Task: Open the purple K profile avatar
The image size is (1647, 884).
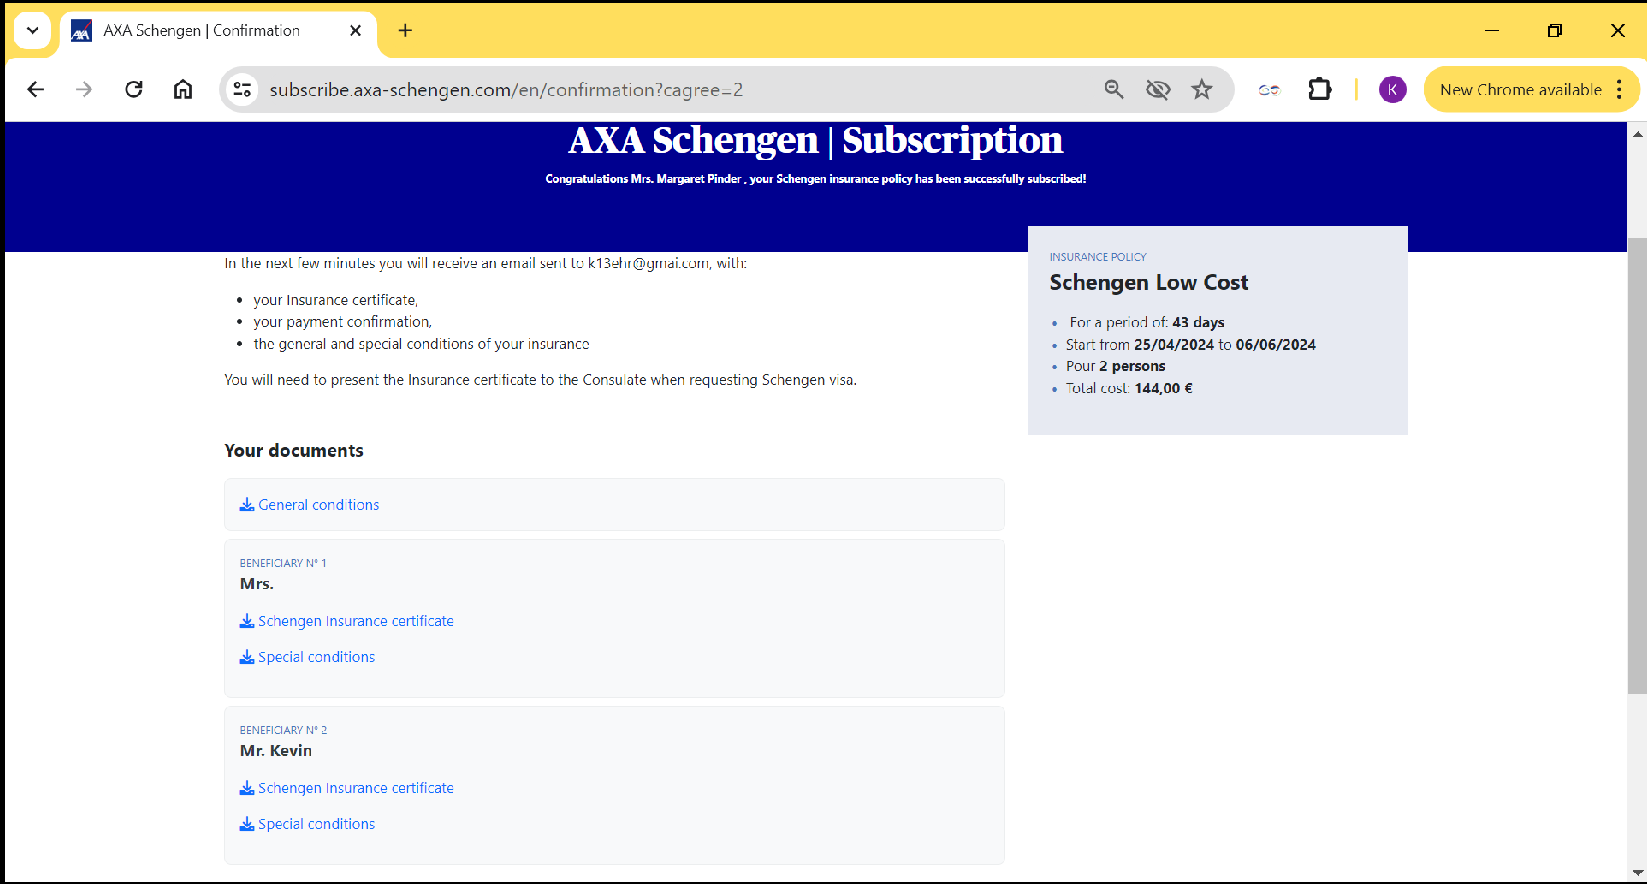Action: point(1392,90)
